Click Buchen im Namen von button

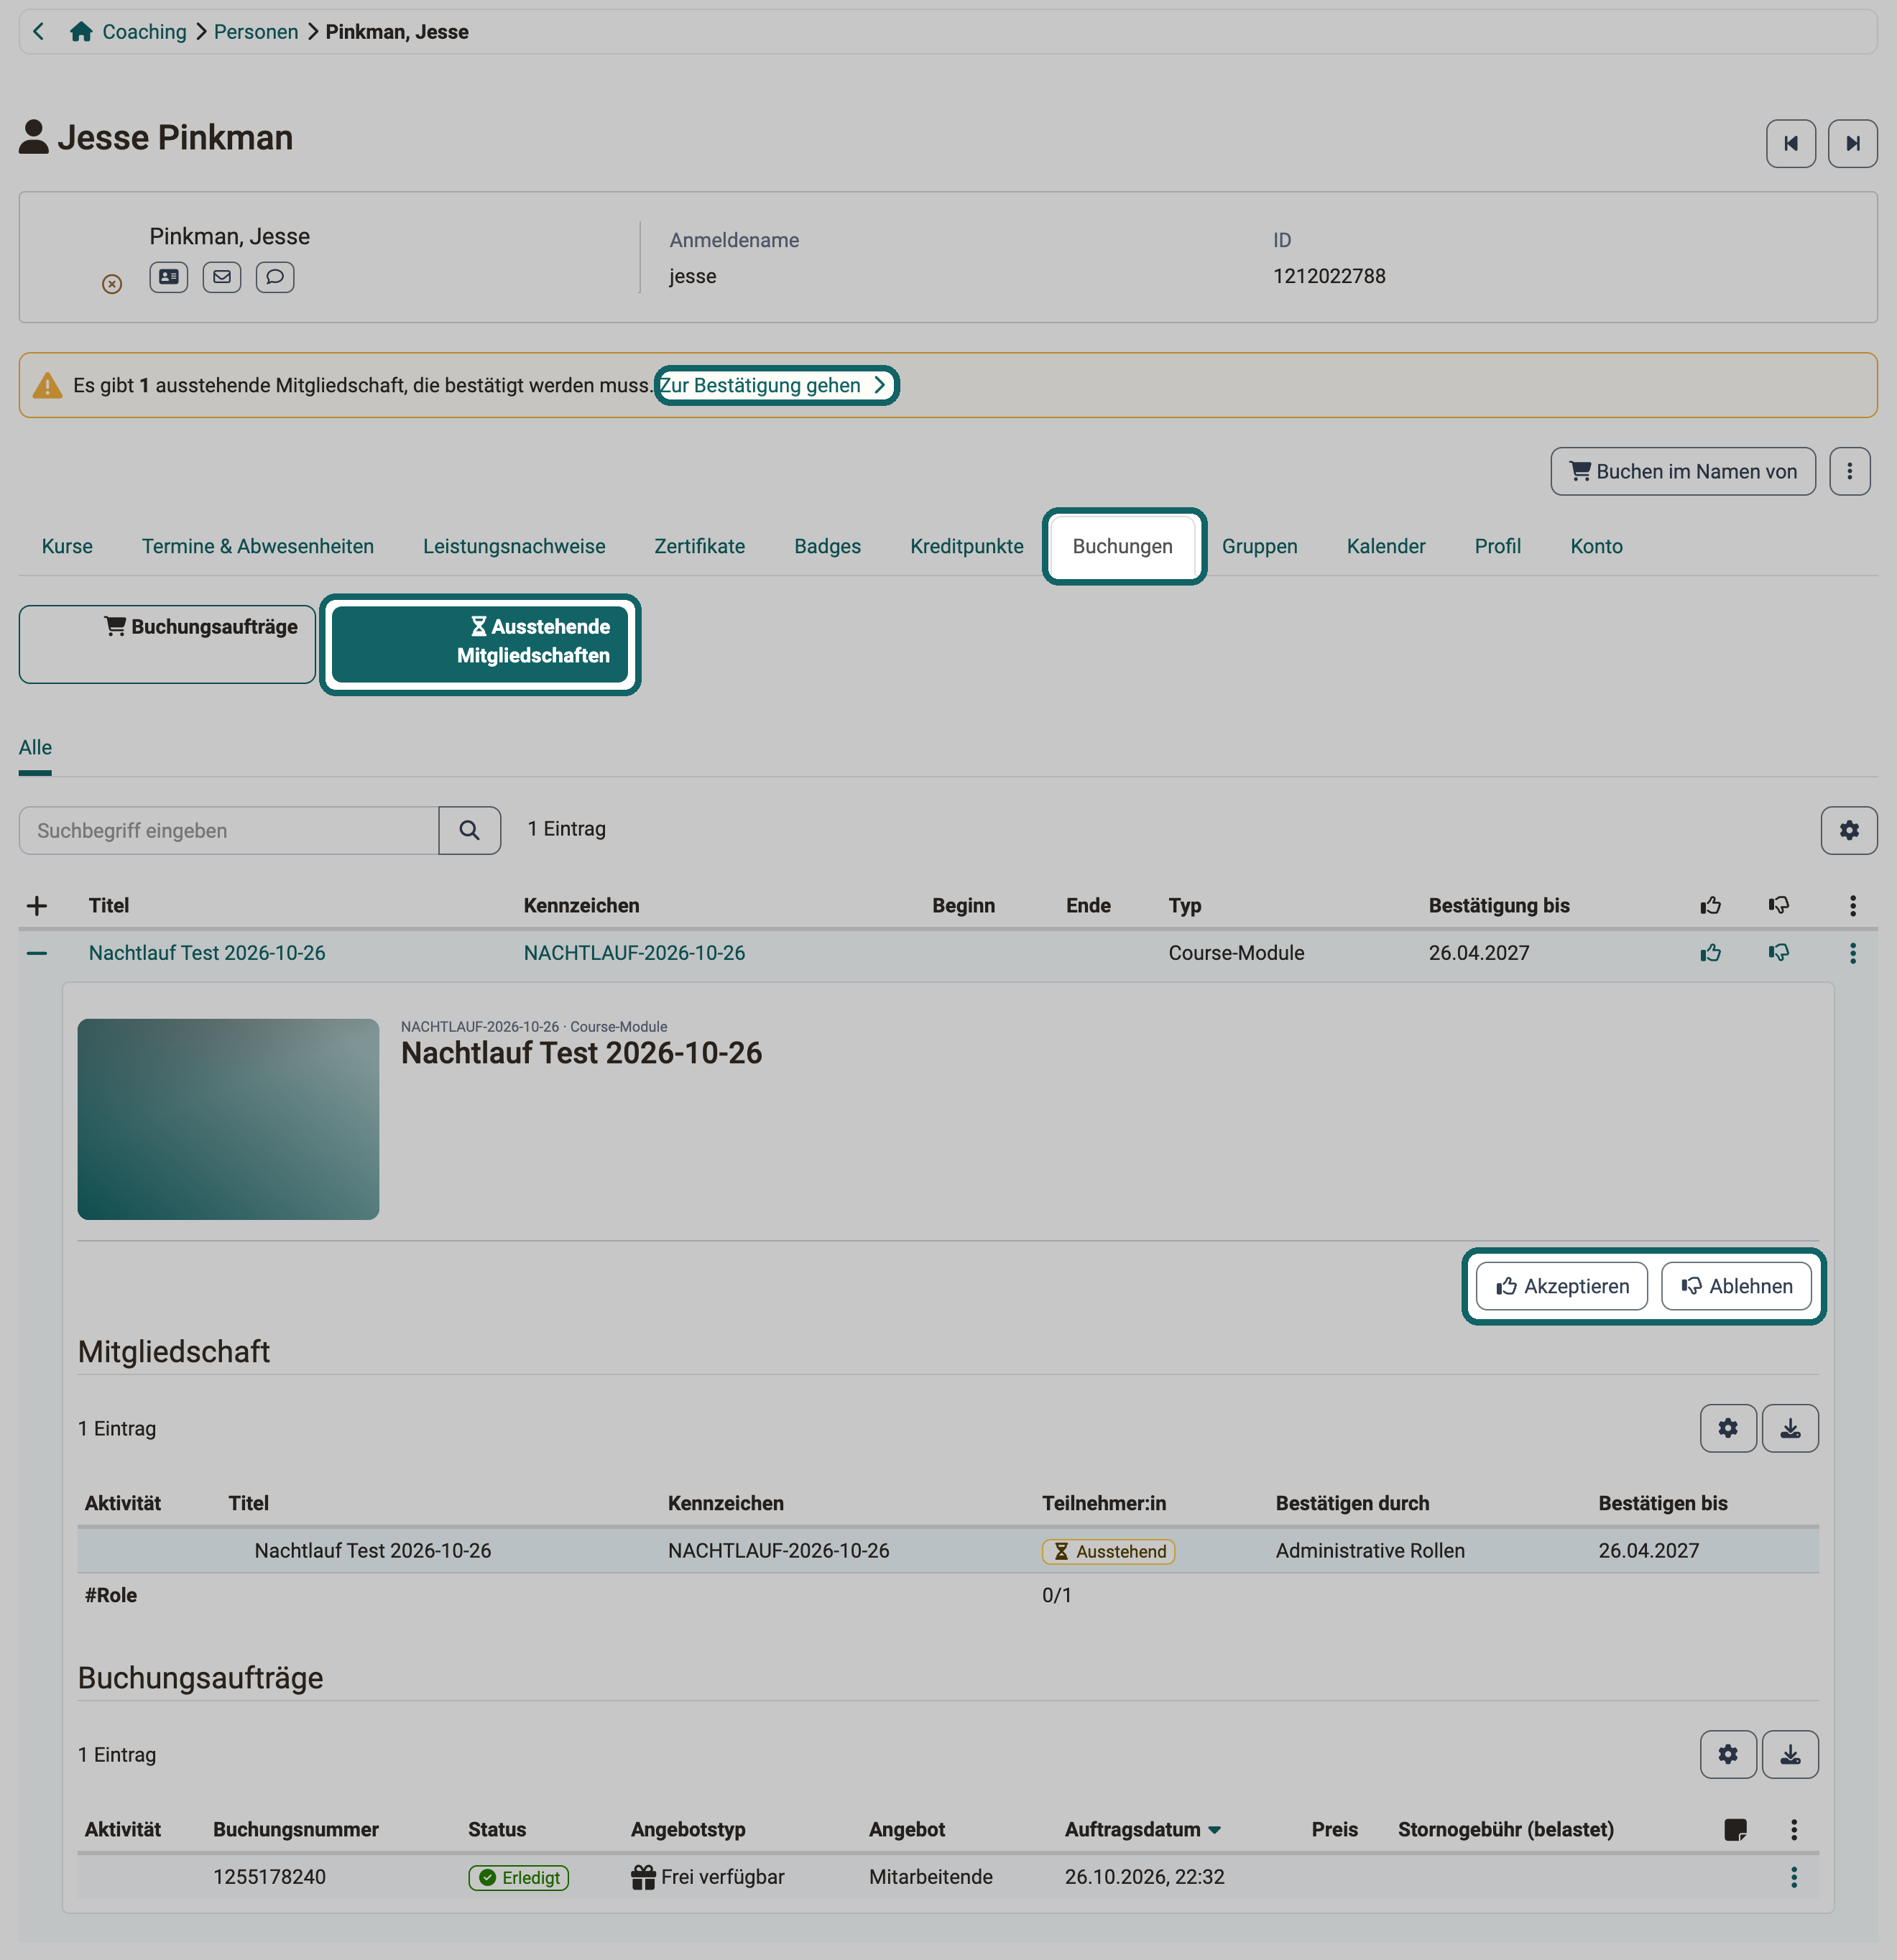(x=1683, y=471)
